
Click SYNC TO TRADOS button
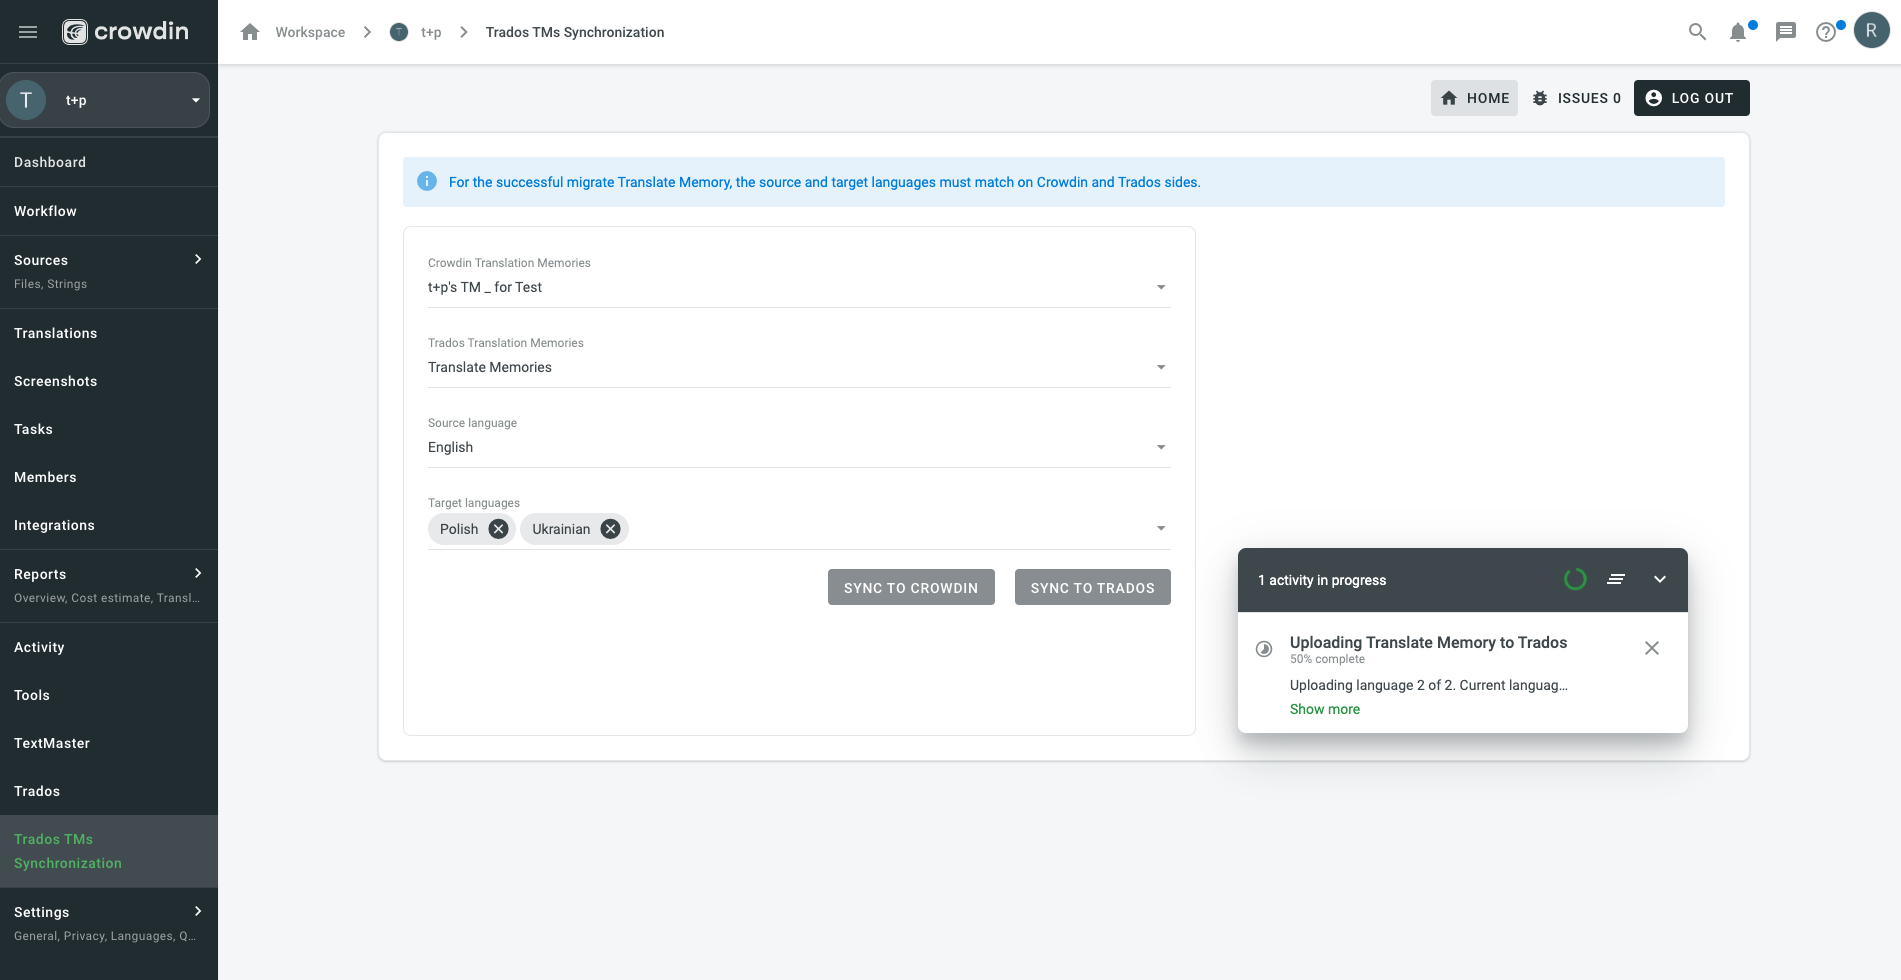[x=1093, y=587]
